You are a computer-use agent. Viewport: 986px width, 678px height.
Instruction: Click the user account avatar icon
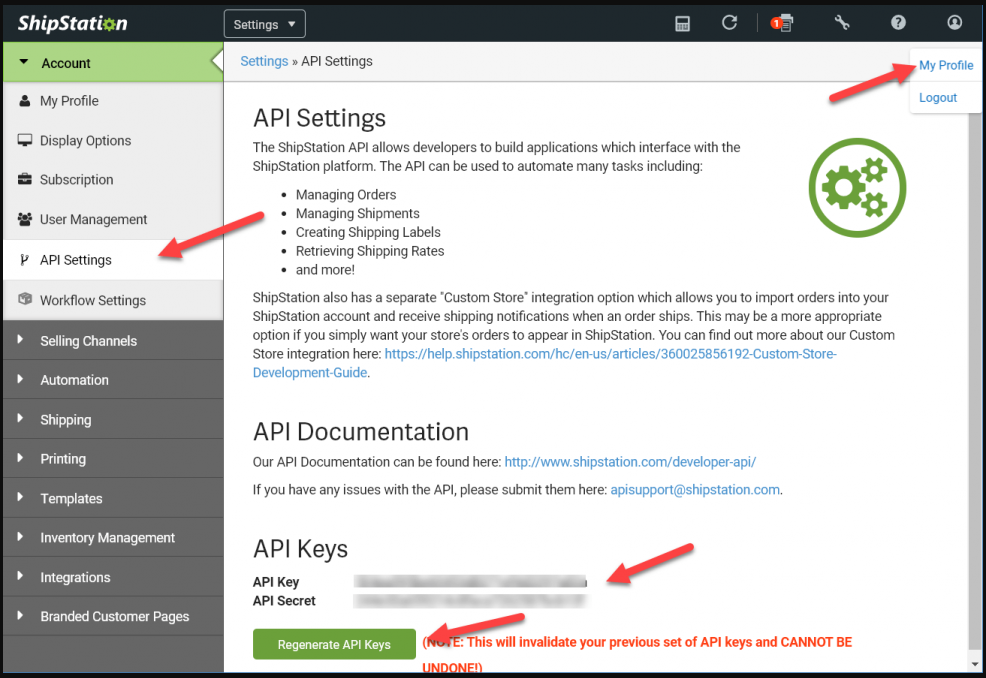[954, 23]
